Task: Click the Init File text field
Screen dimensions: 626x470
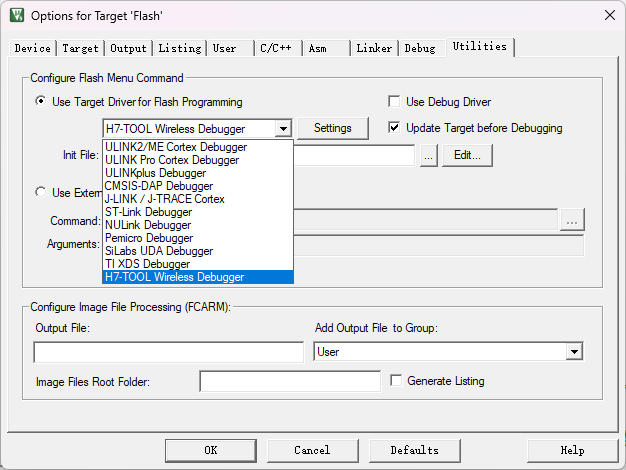Action: tap(354, 155)
